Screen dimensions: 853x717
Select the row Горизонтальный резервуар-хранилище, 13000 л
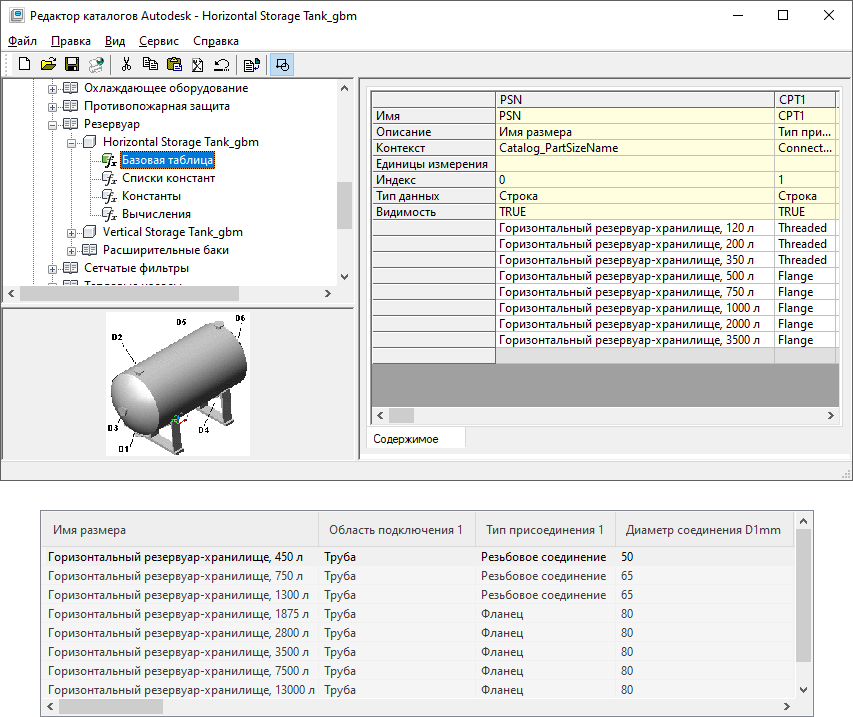pyautogui.click(x=418, y=690)
